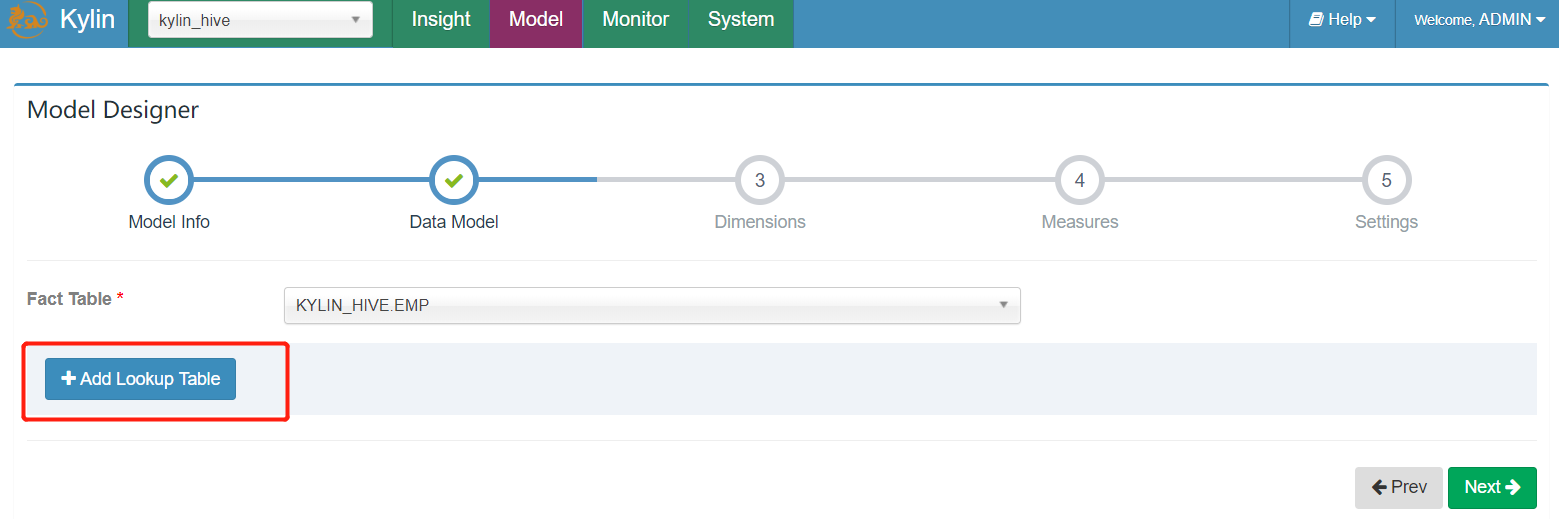Click the Kylin brand name text
This screenshot has width=1559, height=519.
coord(87,19)
